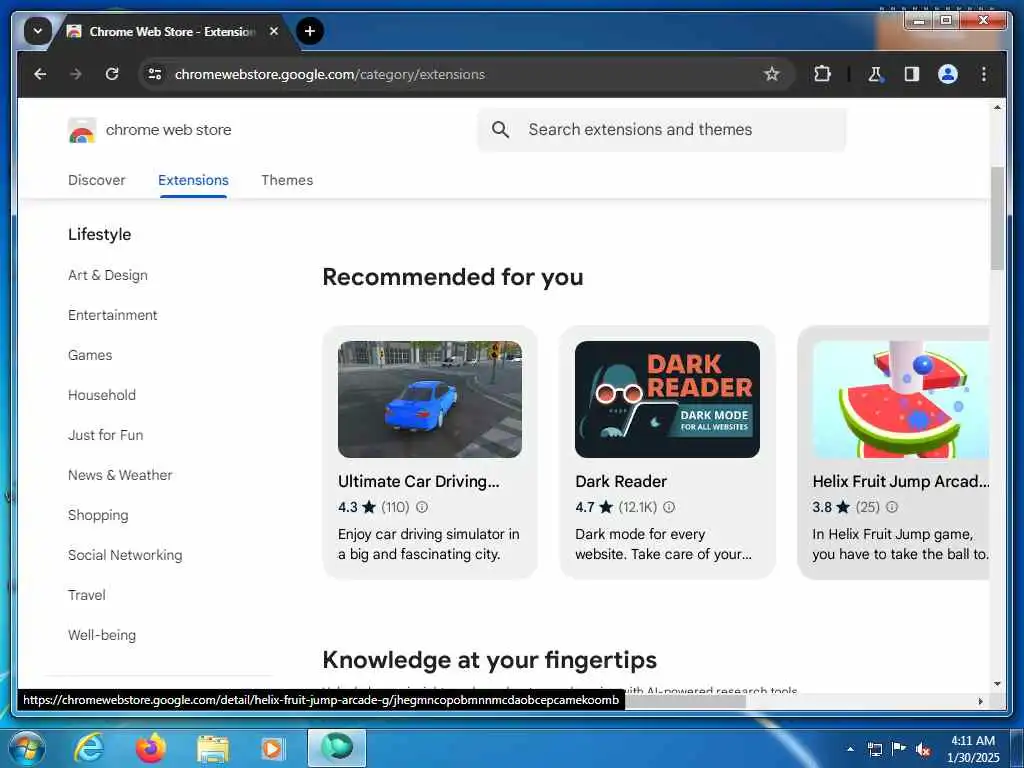Open the network tray icon
Viewport: 1024px width, 768px height.
(874, 749)
